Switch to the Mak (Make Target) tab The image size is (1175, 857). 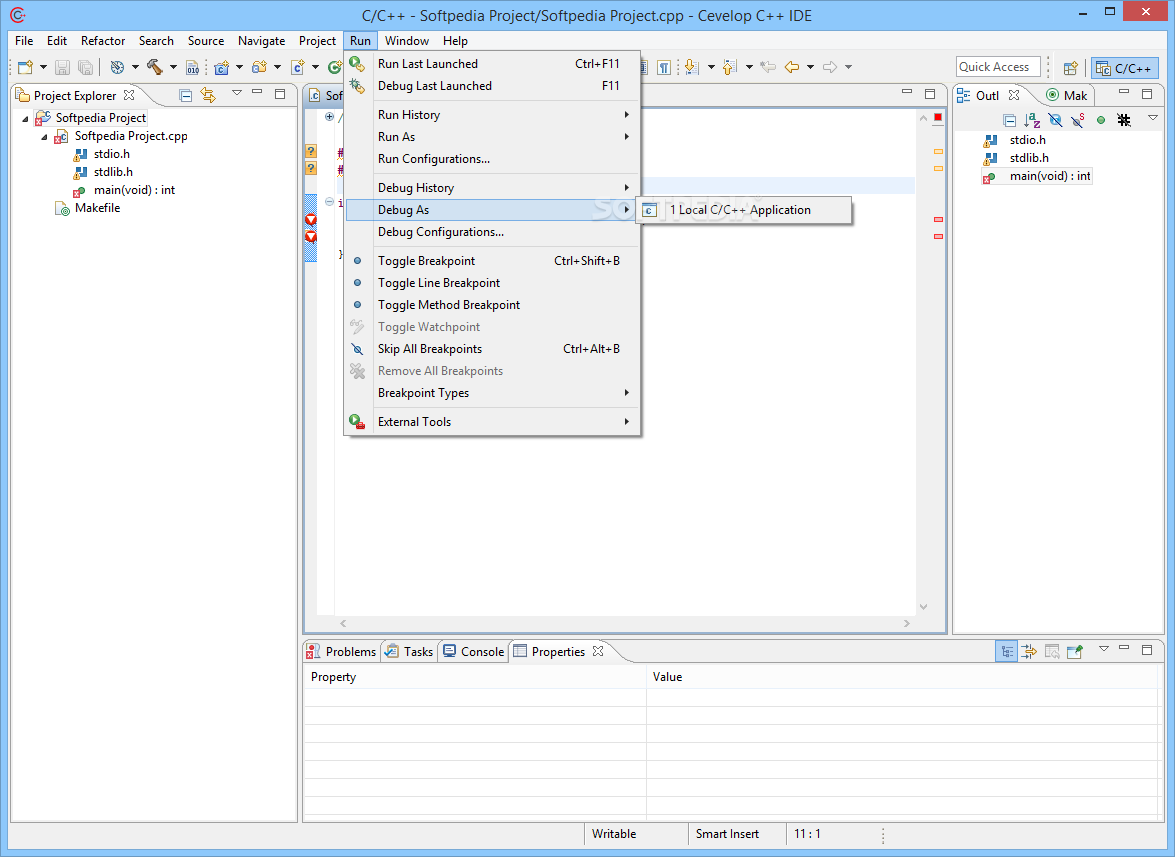[x=1066, y=96]
